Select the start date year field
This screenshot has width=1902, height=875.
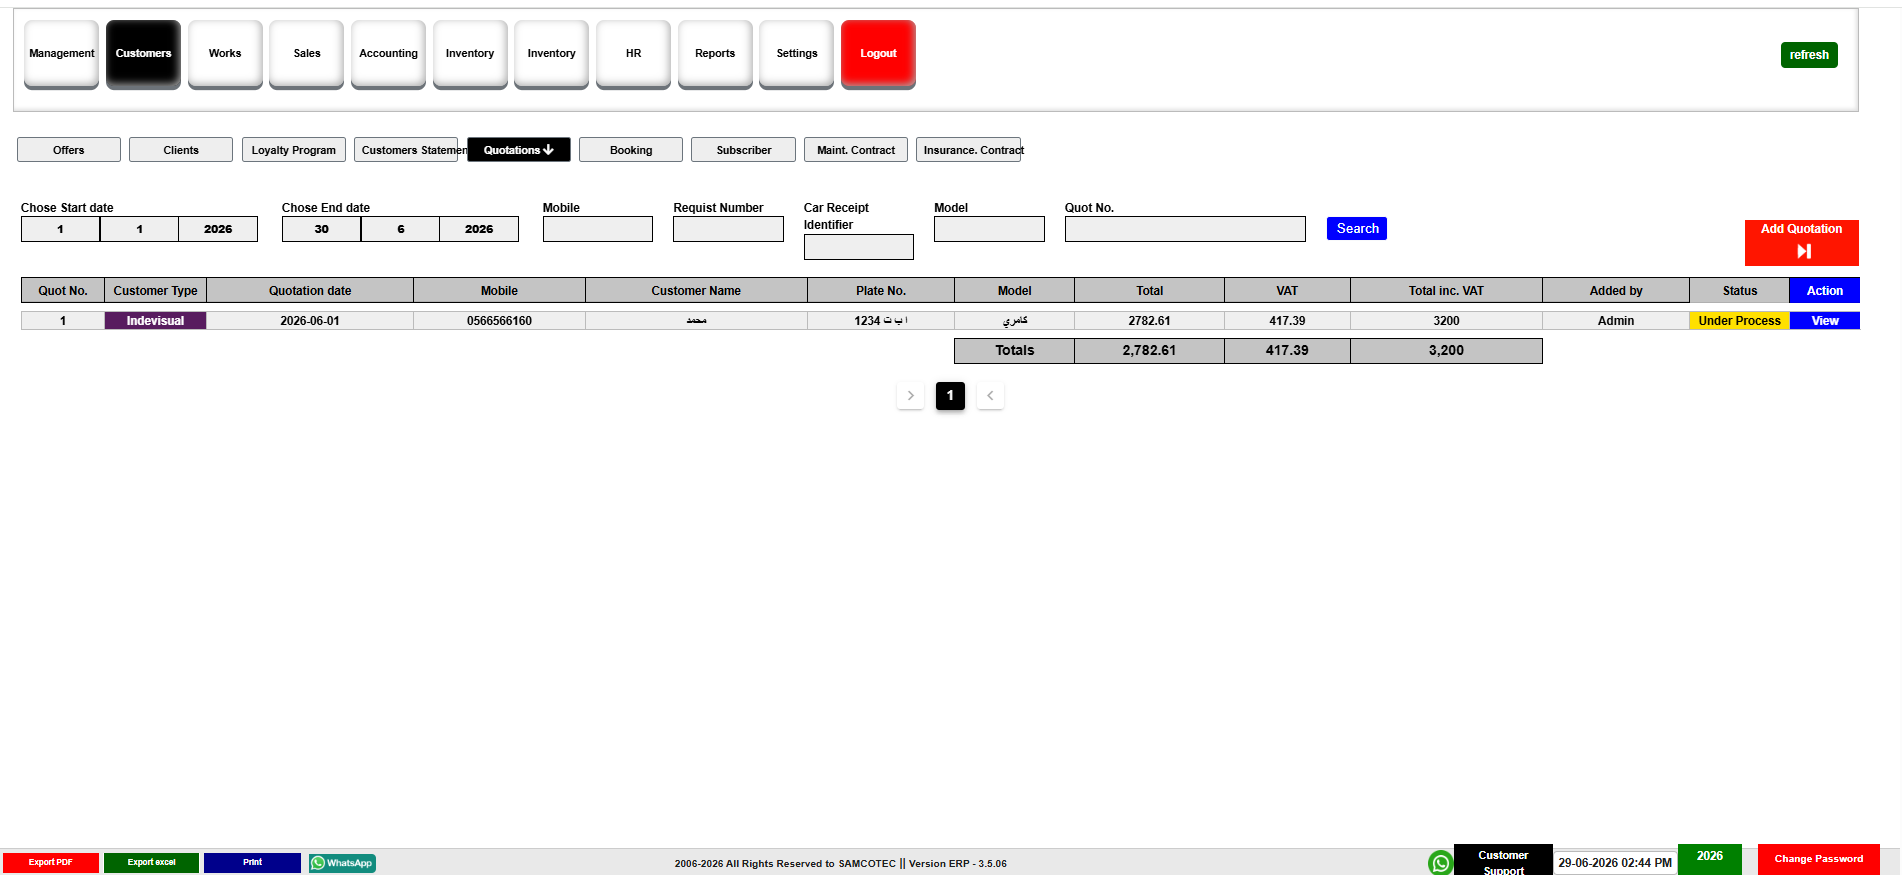point(218,229)
